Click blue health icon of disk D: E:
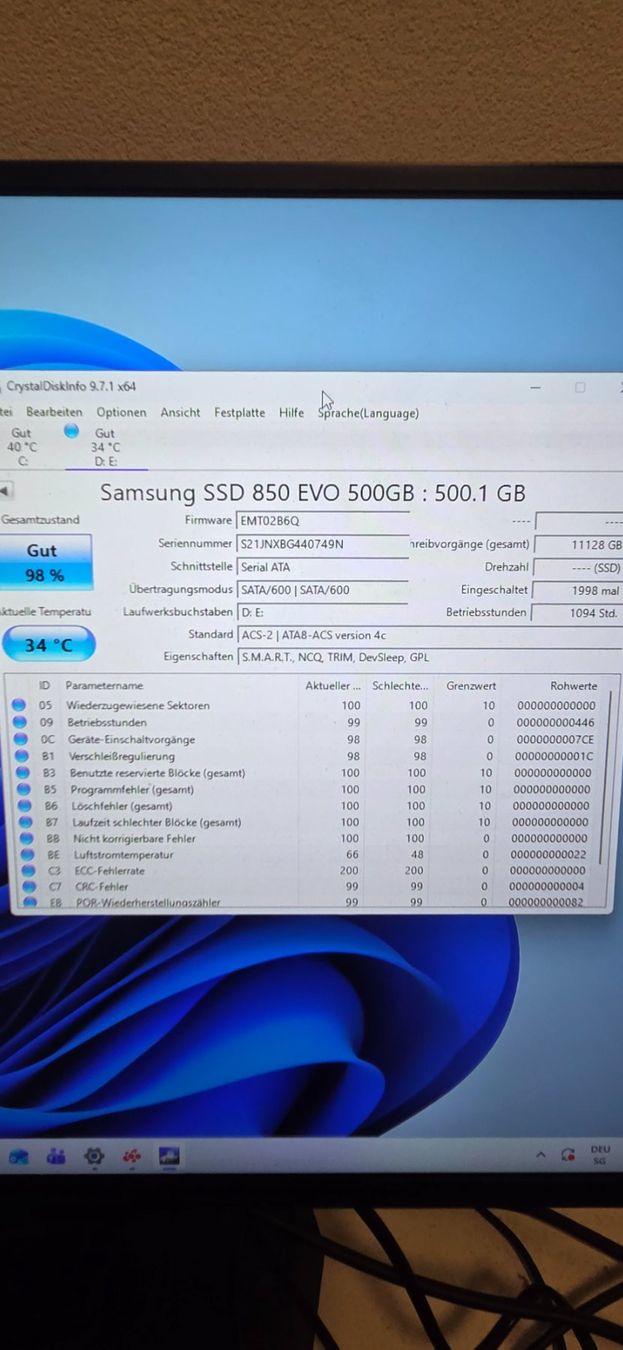Viewport: 623px width, 1350px height. [71, 431]
